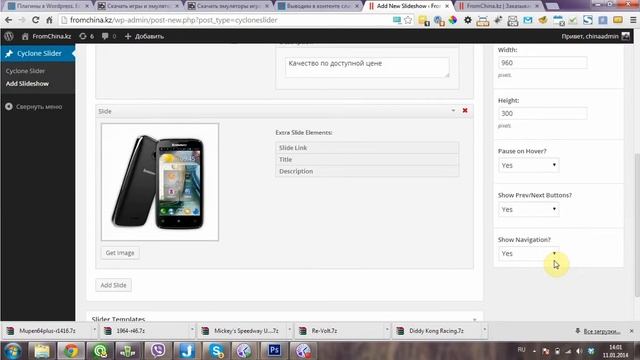Select the Cyclone Slider main menu item
This screenshot has width=640, height=360.
coord(38,53)
